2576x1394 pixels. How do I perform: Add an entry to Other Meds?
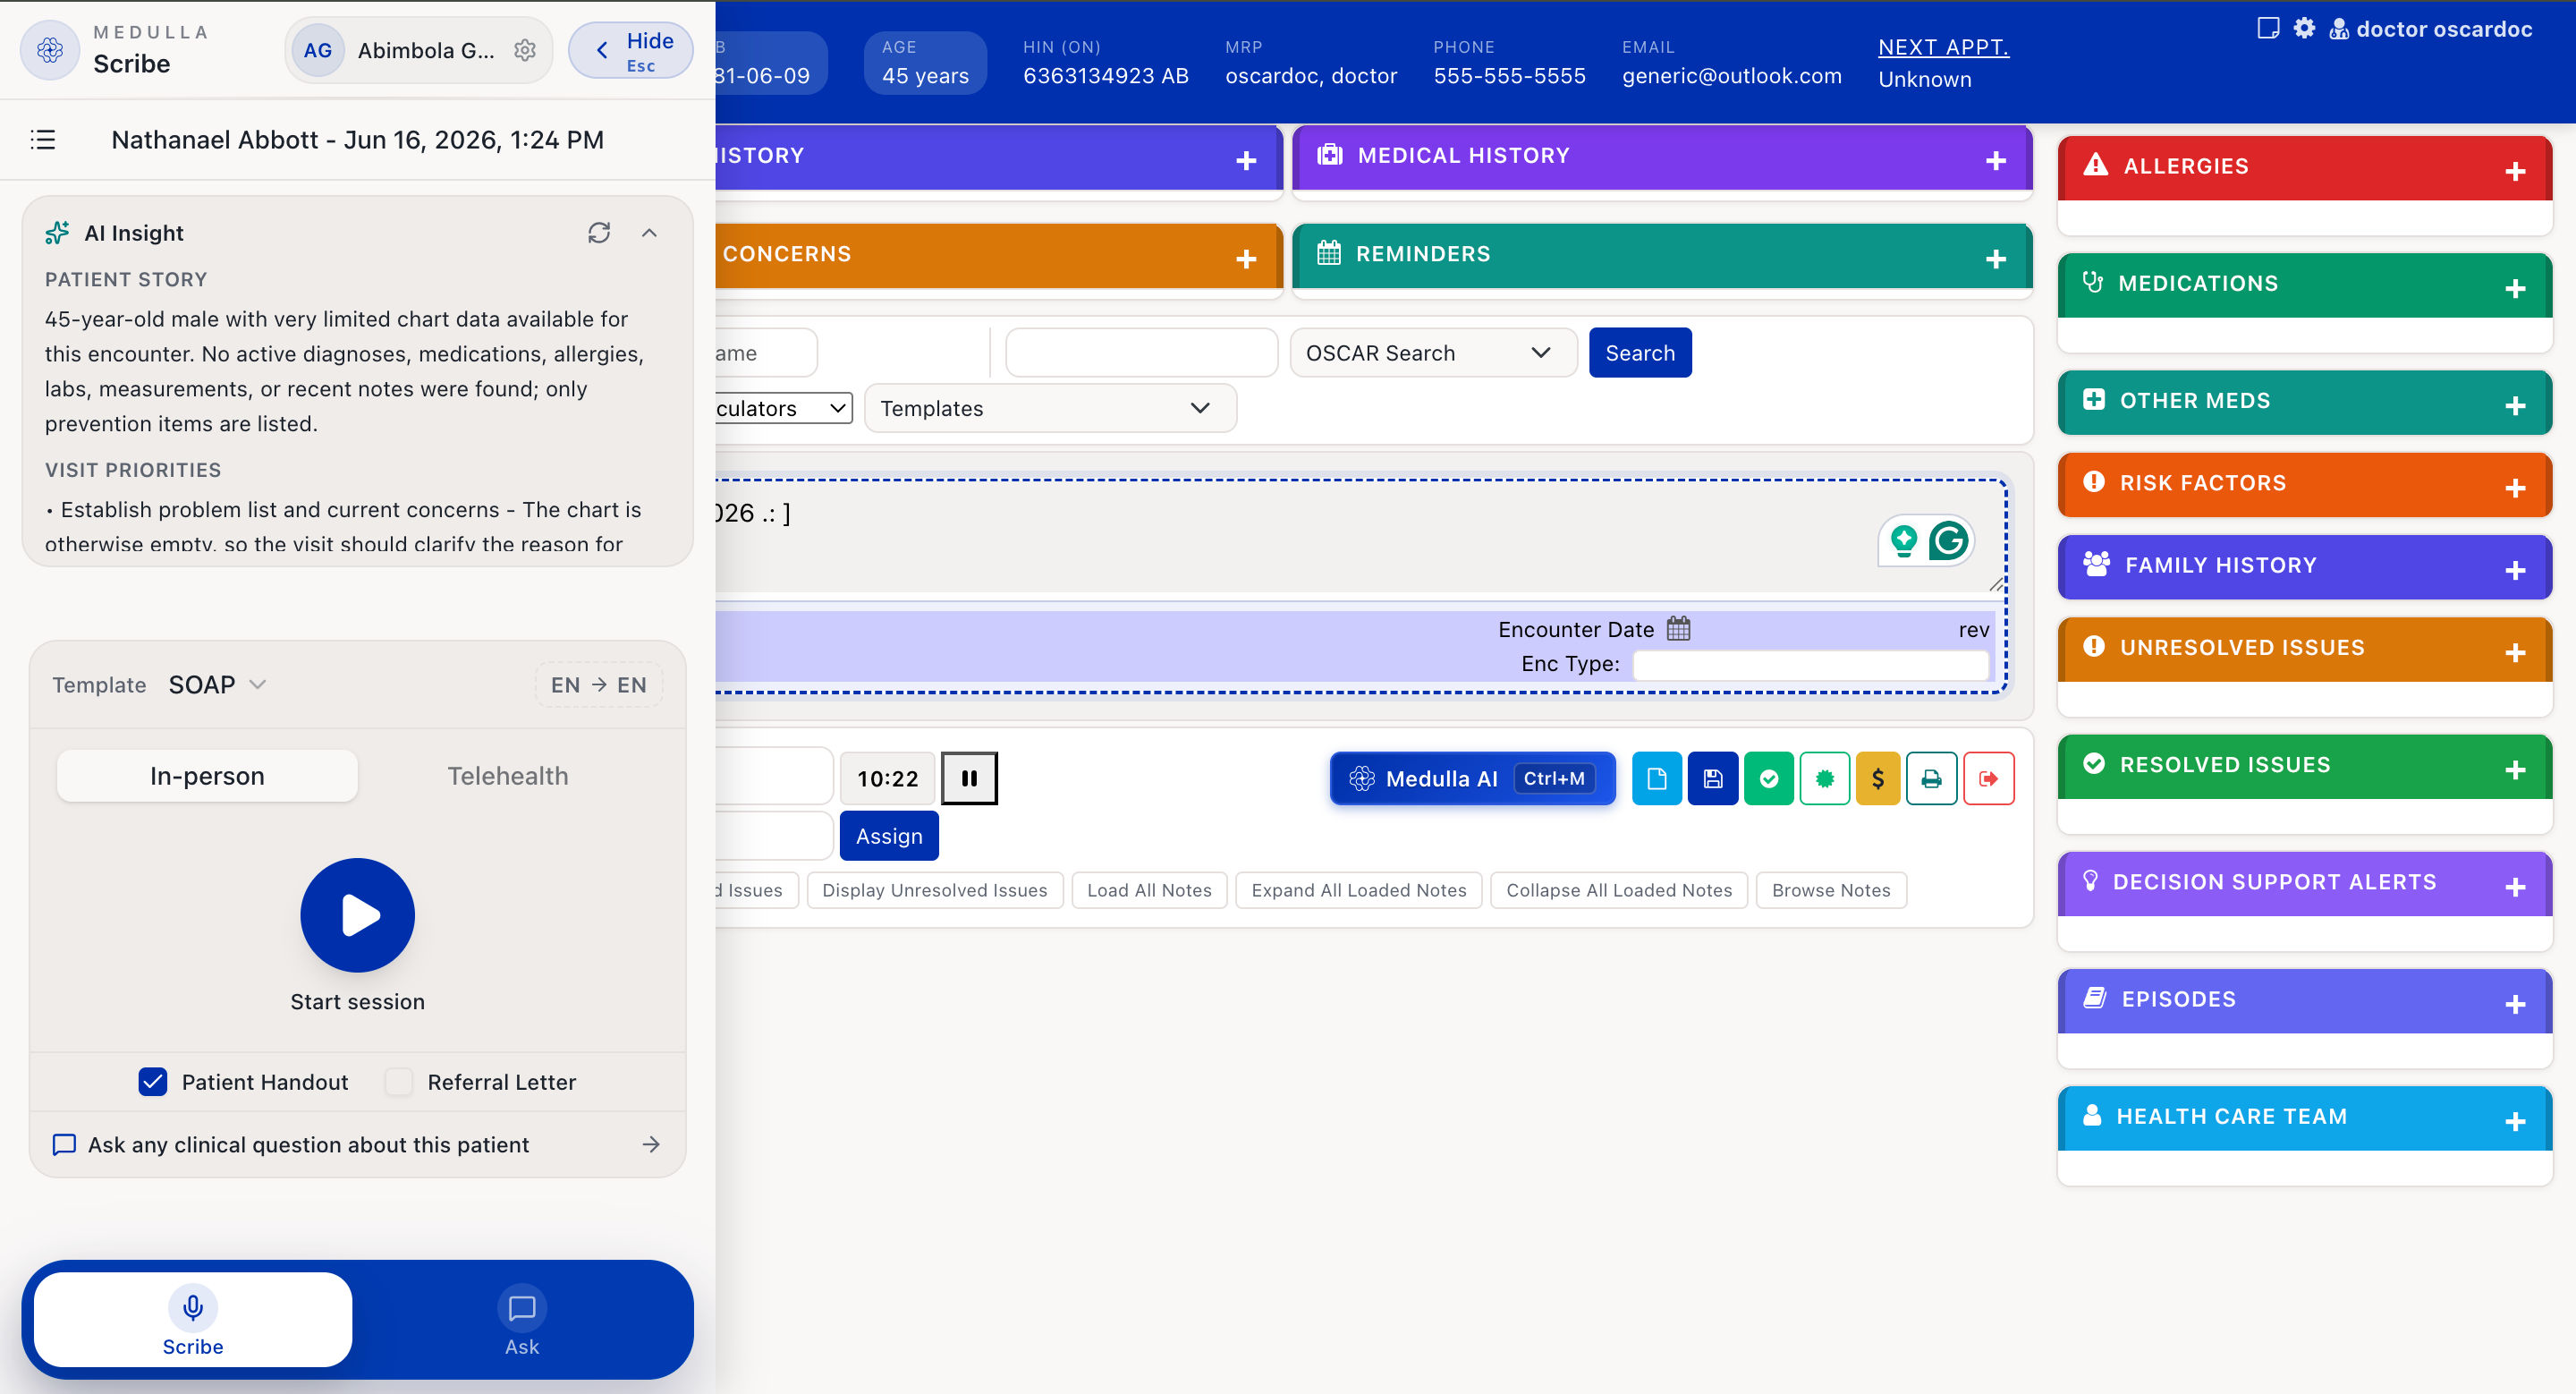(x=2516, y=405)
